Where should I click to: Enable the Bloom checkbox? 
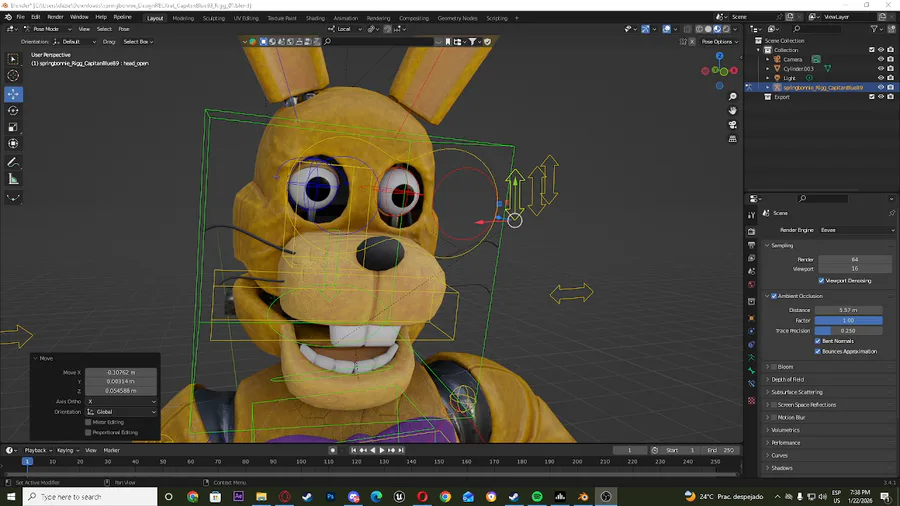[774, 367]
